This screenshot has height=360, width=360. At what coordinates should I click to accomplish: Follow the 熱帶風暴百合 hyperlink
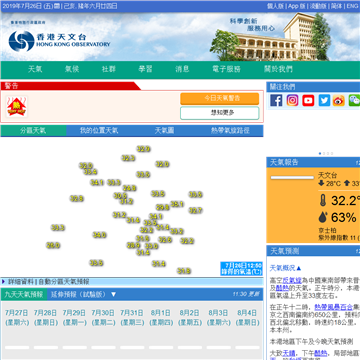333,307
